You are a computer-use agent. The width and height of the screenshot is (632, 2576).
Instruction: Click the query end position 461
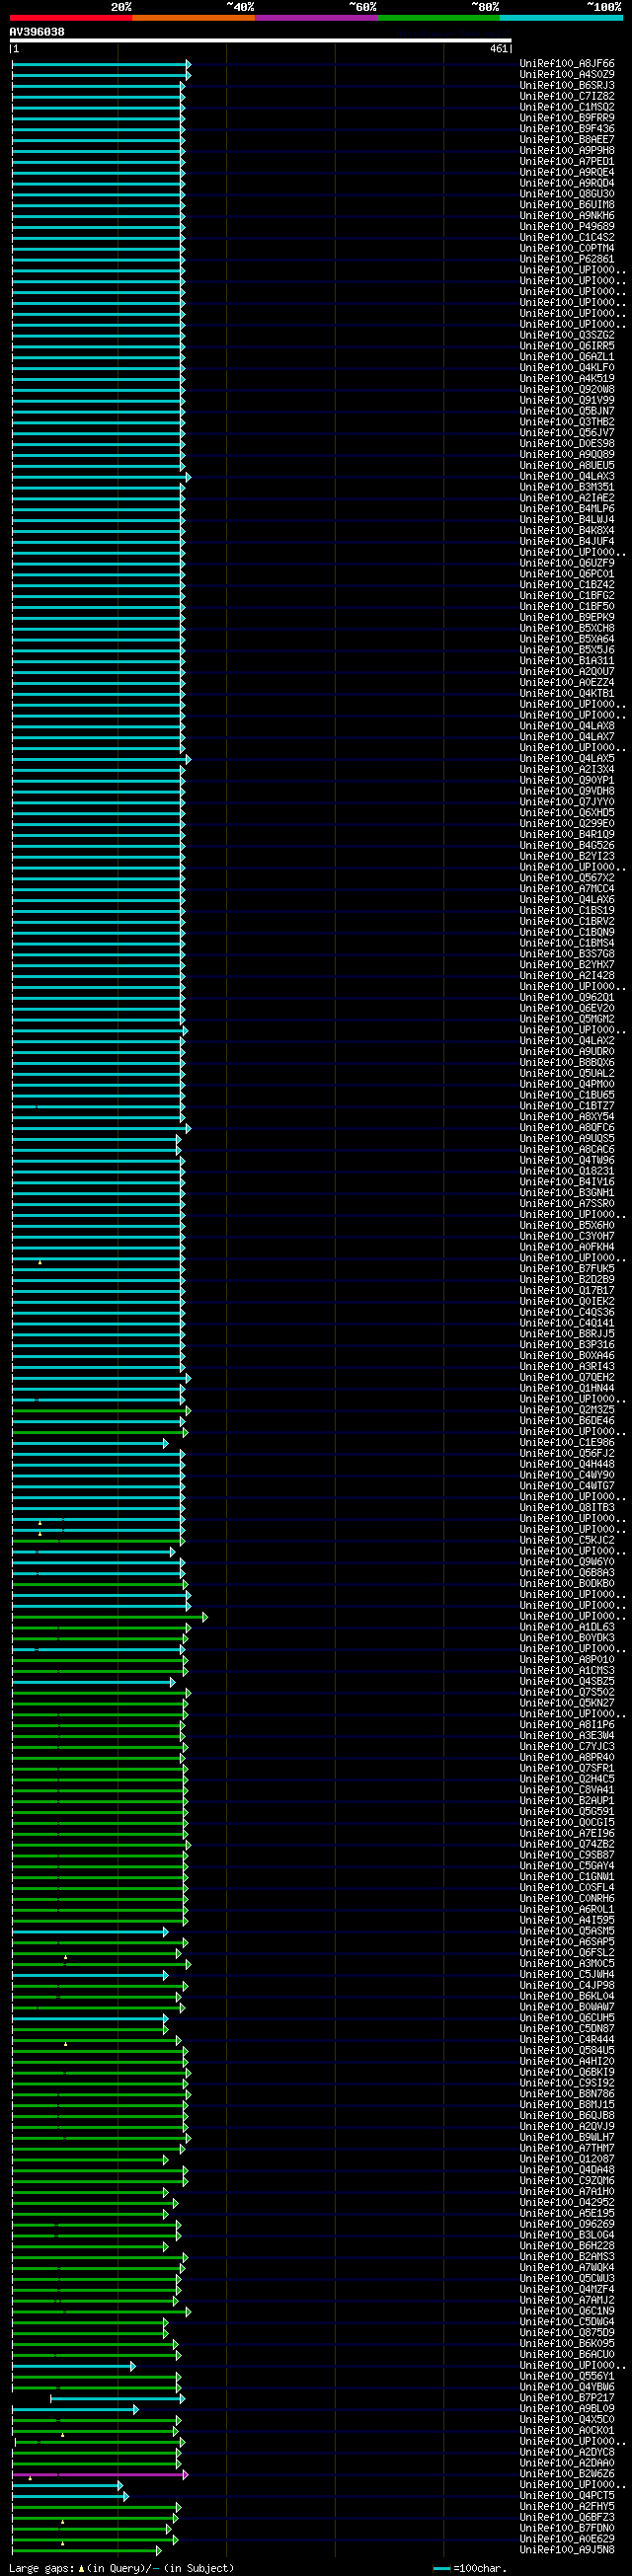(x=499, y=48)
